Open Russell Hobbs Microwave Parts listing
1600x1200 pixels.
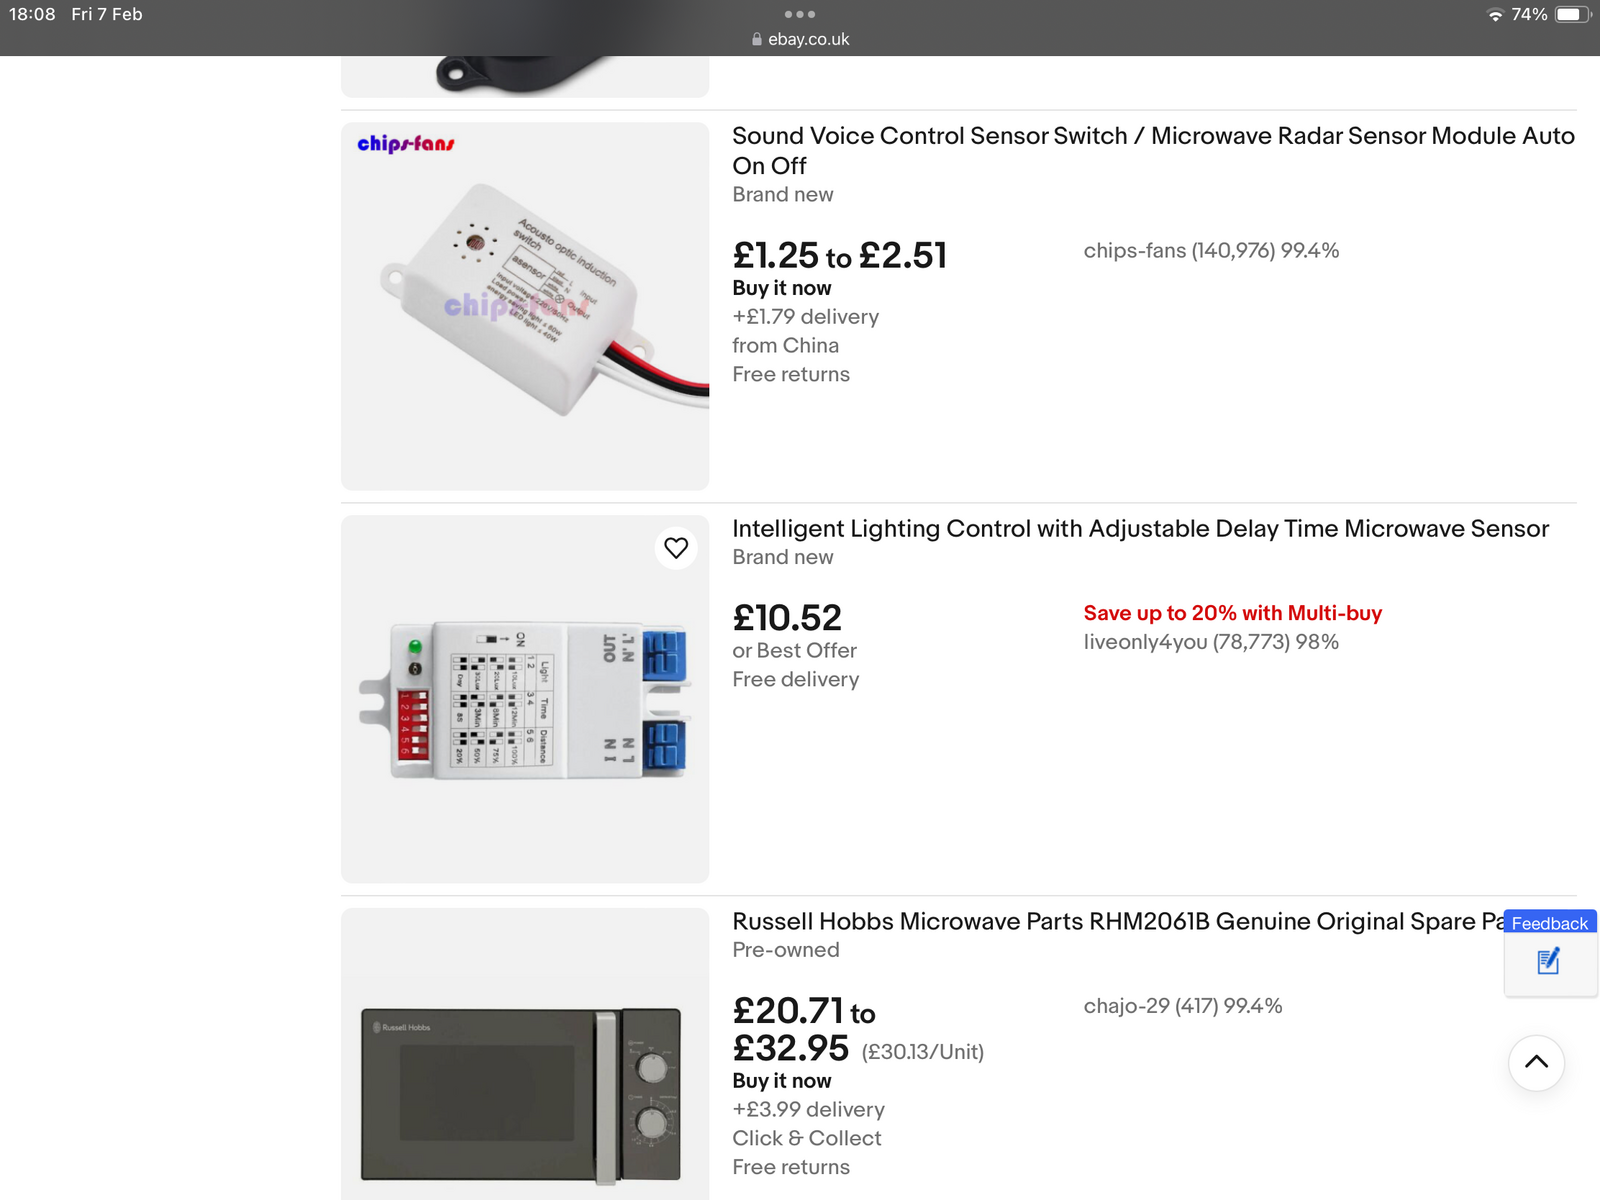coord(1115,921)
